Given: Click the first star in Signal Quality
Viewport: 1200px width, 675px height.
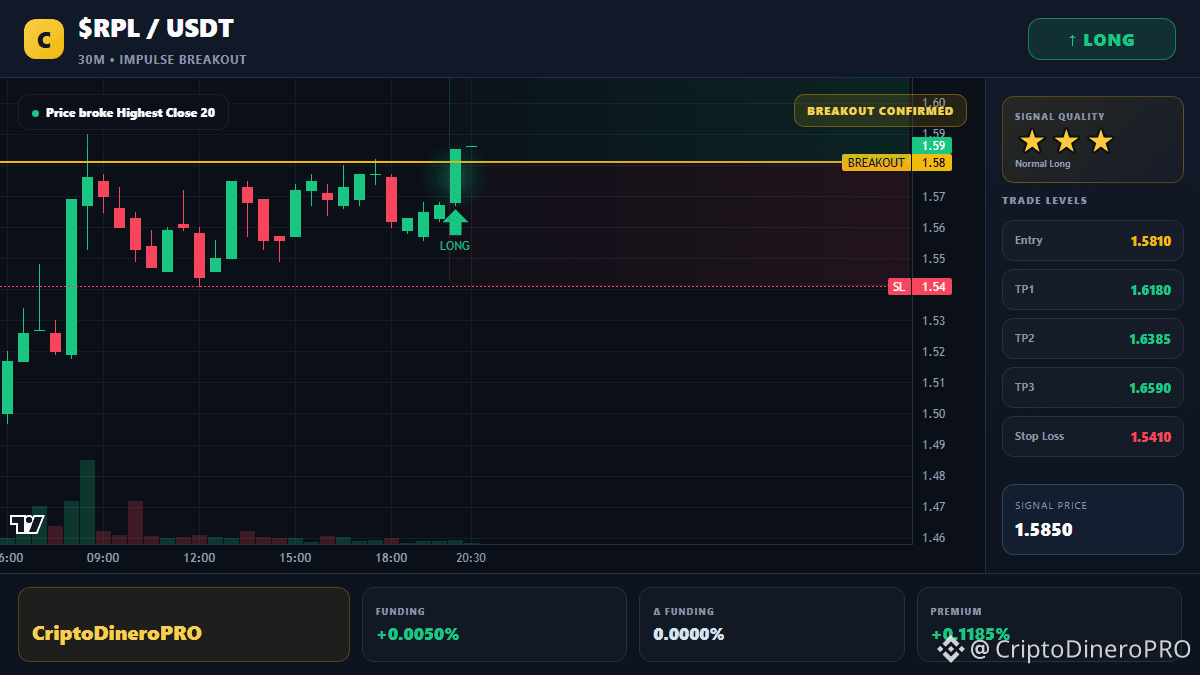Looking at the screenshot, I should [x=1032, y=141].
